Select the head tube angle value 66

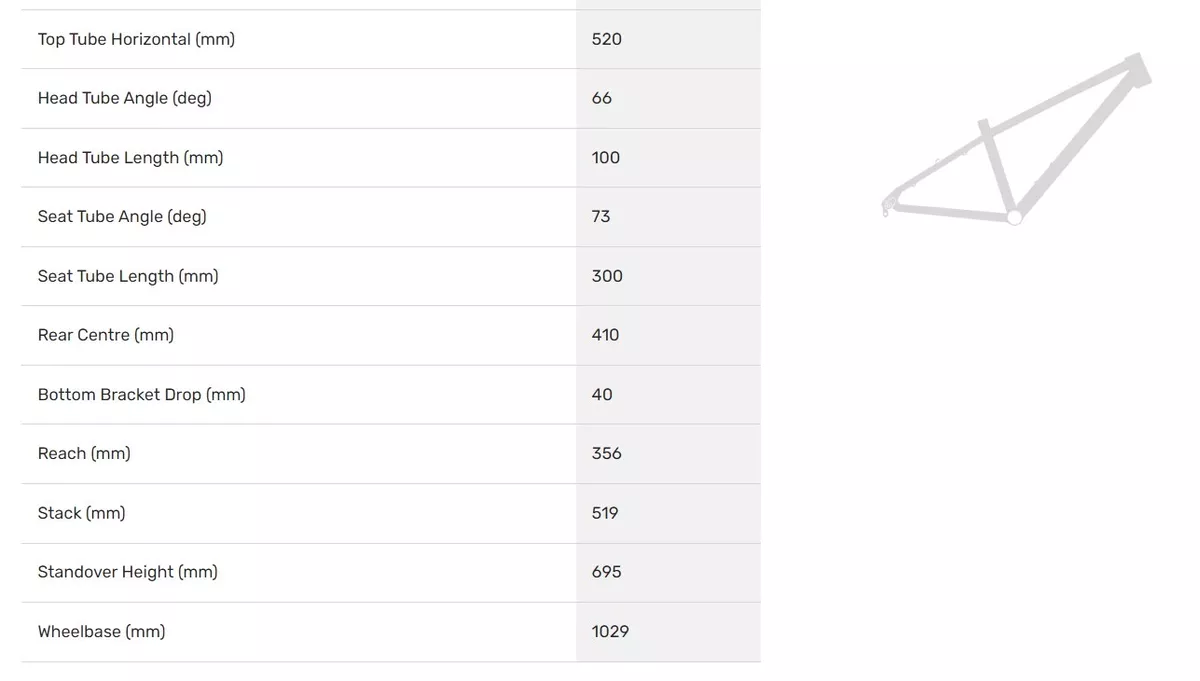[602, 98]
